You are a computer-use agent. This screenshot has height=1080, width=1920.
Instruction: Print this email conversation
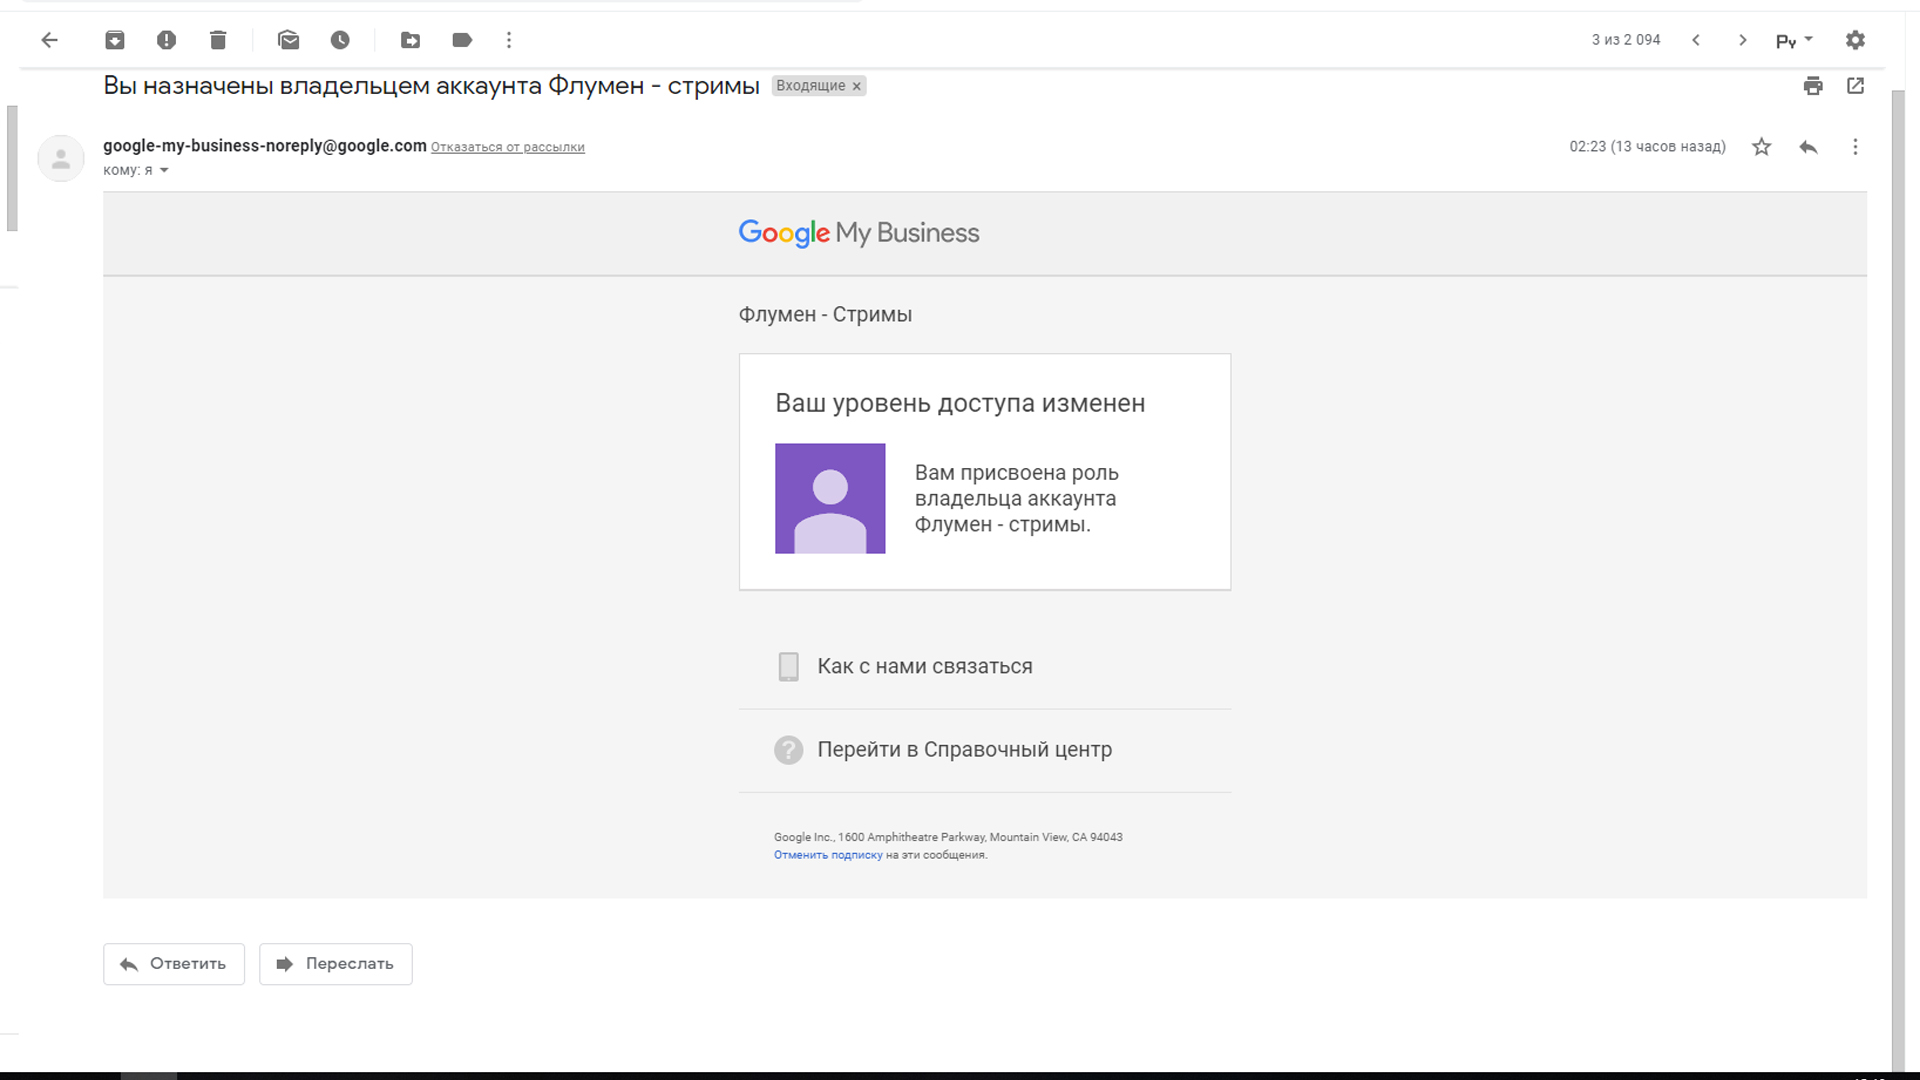point(1813,86)
